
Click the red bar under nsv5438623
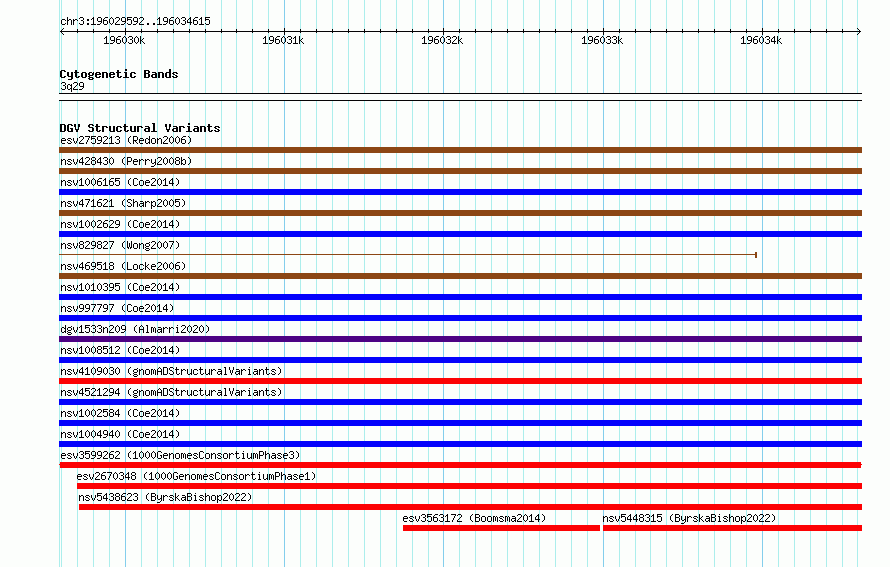[471, 507]
